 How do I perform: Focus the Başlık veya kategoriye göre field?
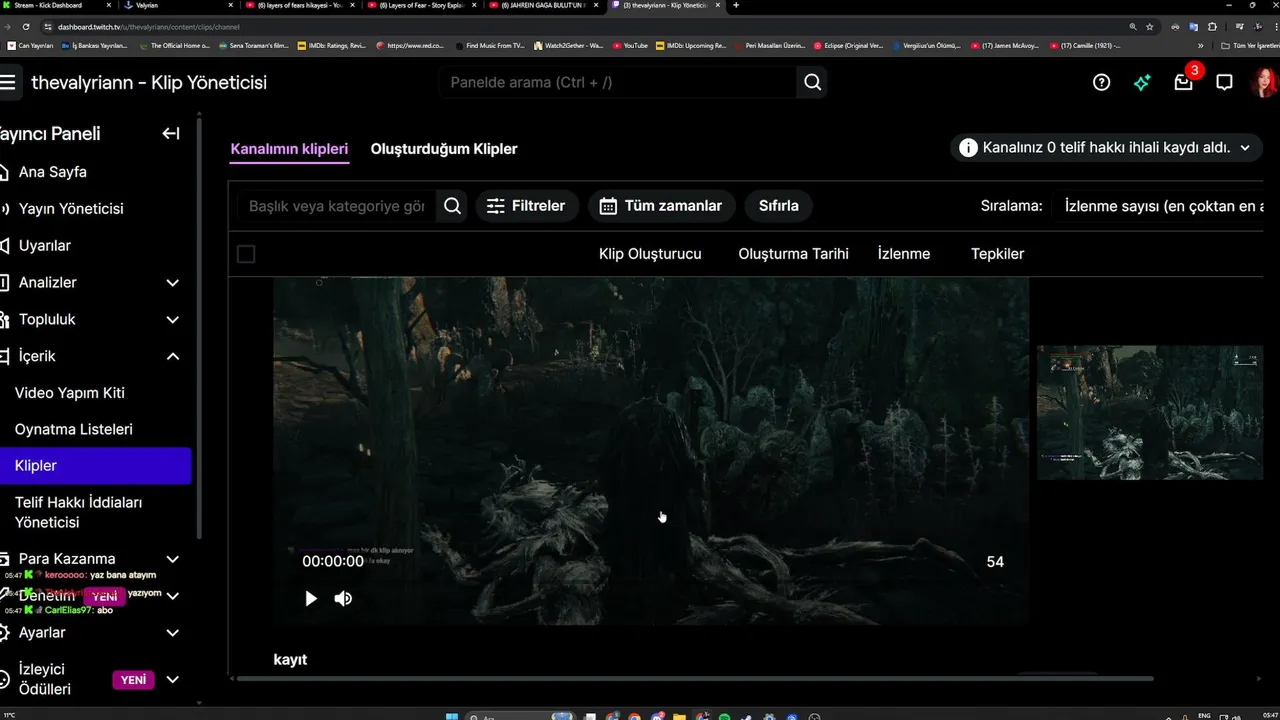tap(337, 206)
